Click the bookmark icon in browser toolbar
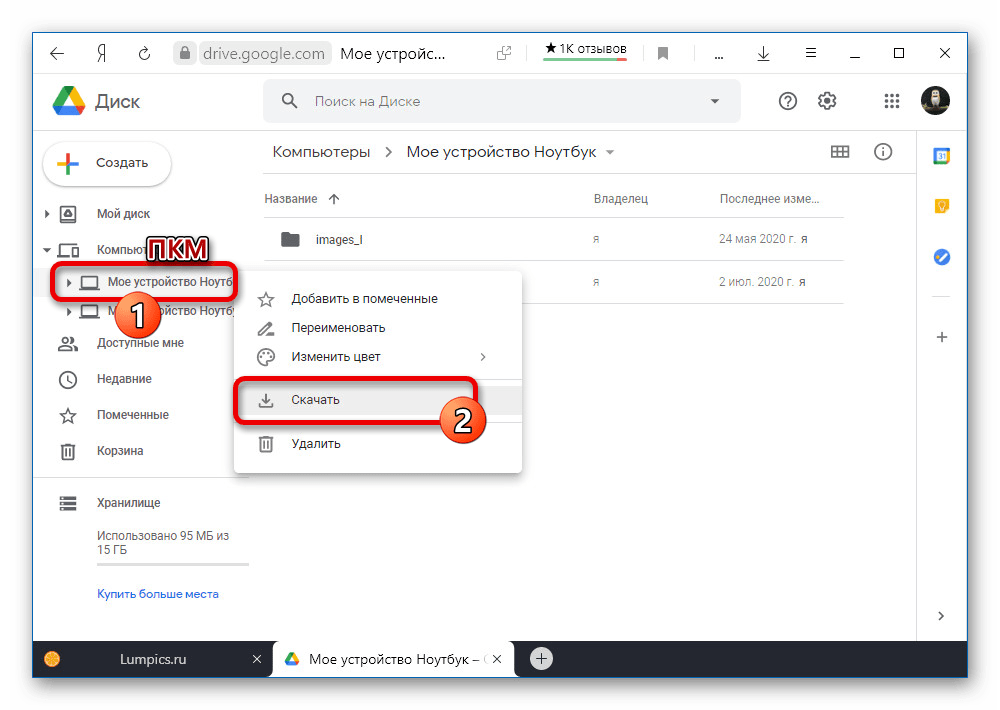Screen dimensions: 1000x710 [x=663, y=54]
